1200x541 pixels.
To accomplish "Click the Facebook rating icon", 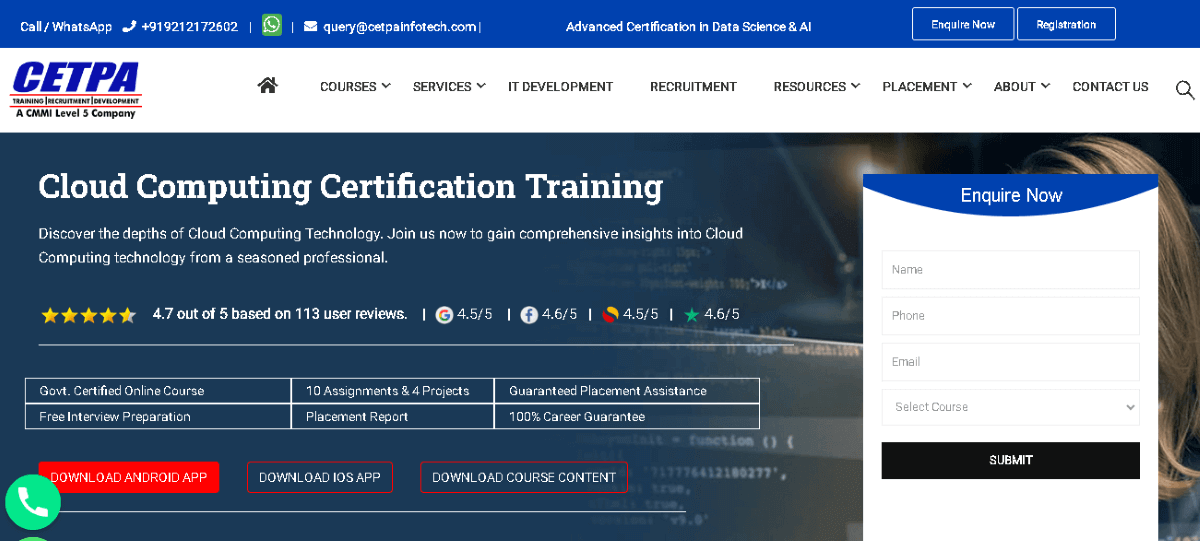I will pyautogui.click(x=529, y=314).
